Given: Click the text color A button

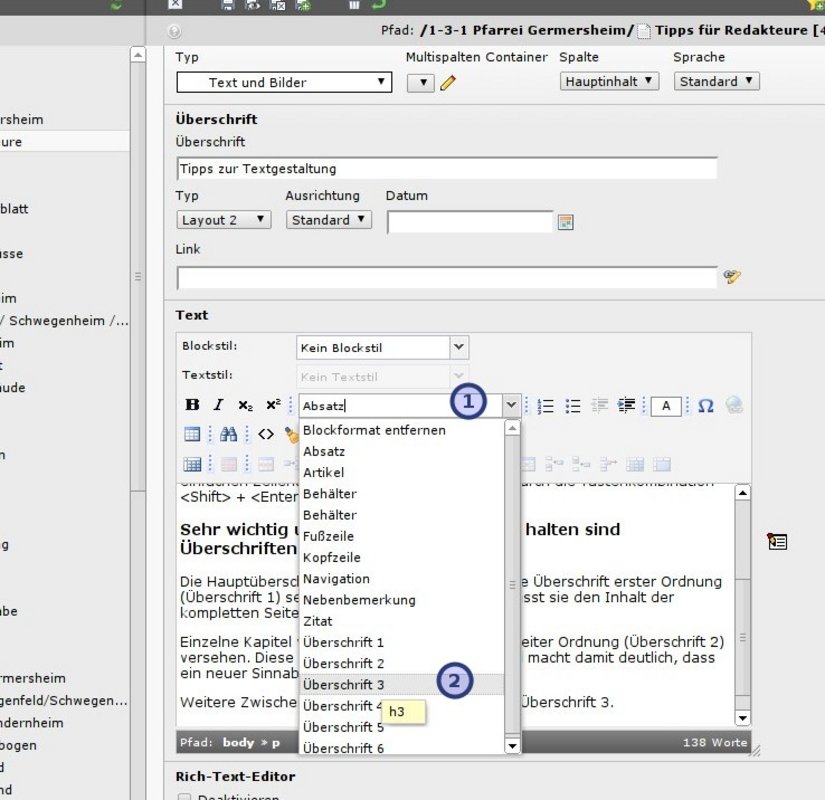Looking at the screenshot, I should [666, 405].
